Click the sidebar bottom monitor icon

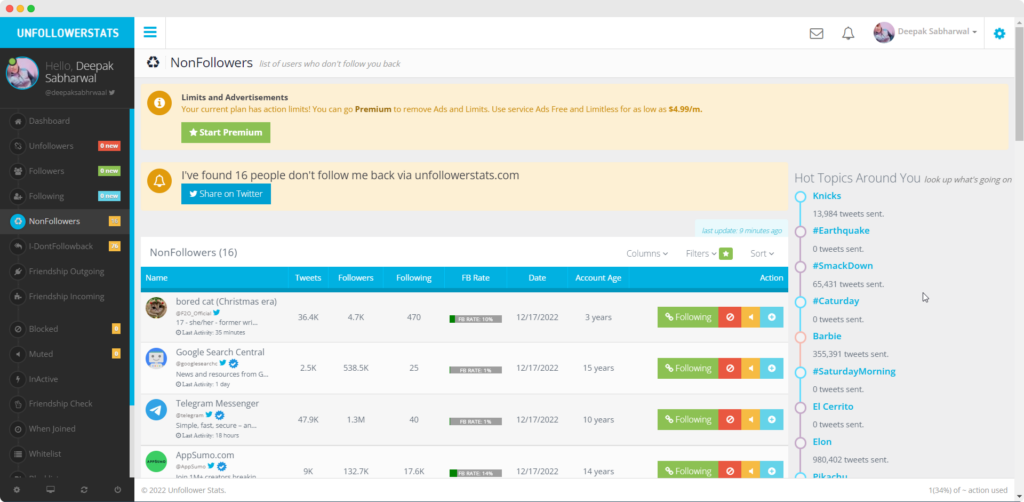click(50, 490)
